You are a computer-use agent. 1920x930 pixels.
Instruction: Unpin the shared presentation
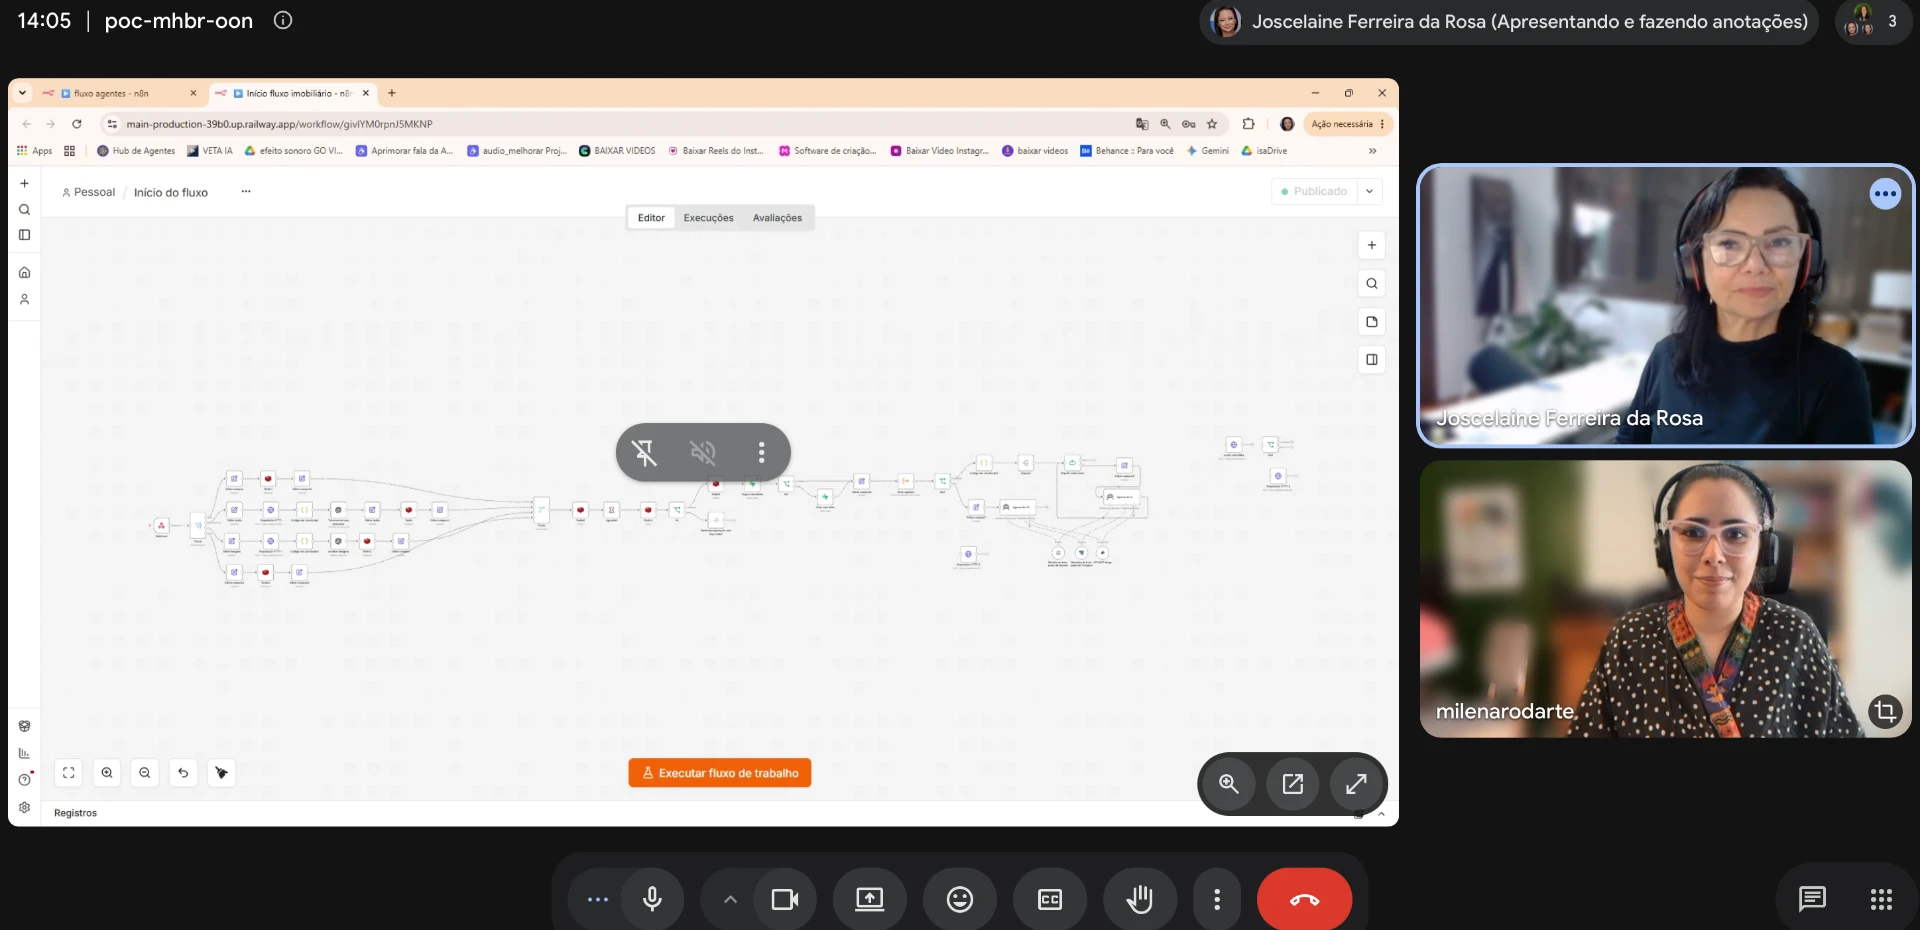click(x=645, y=453)
